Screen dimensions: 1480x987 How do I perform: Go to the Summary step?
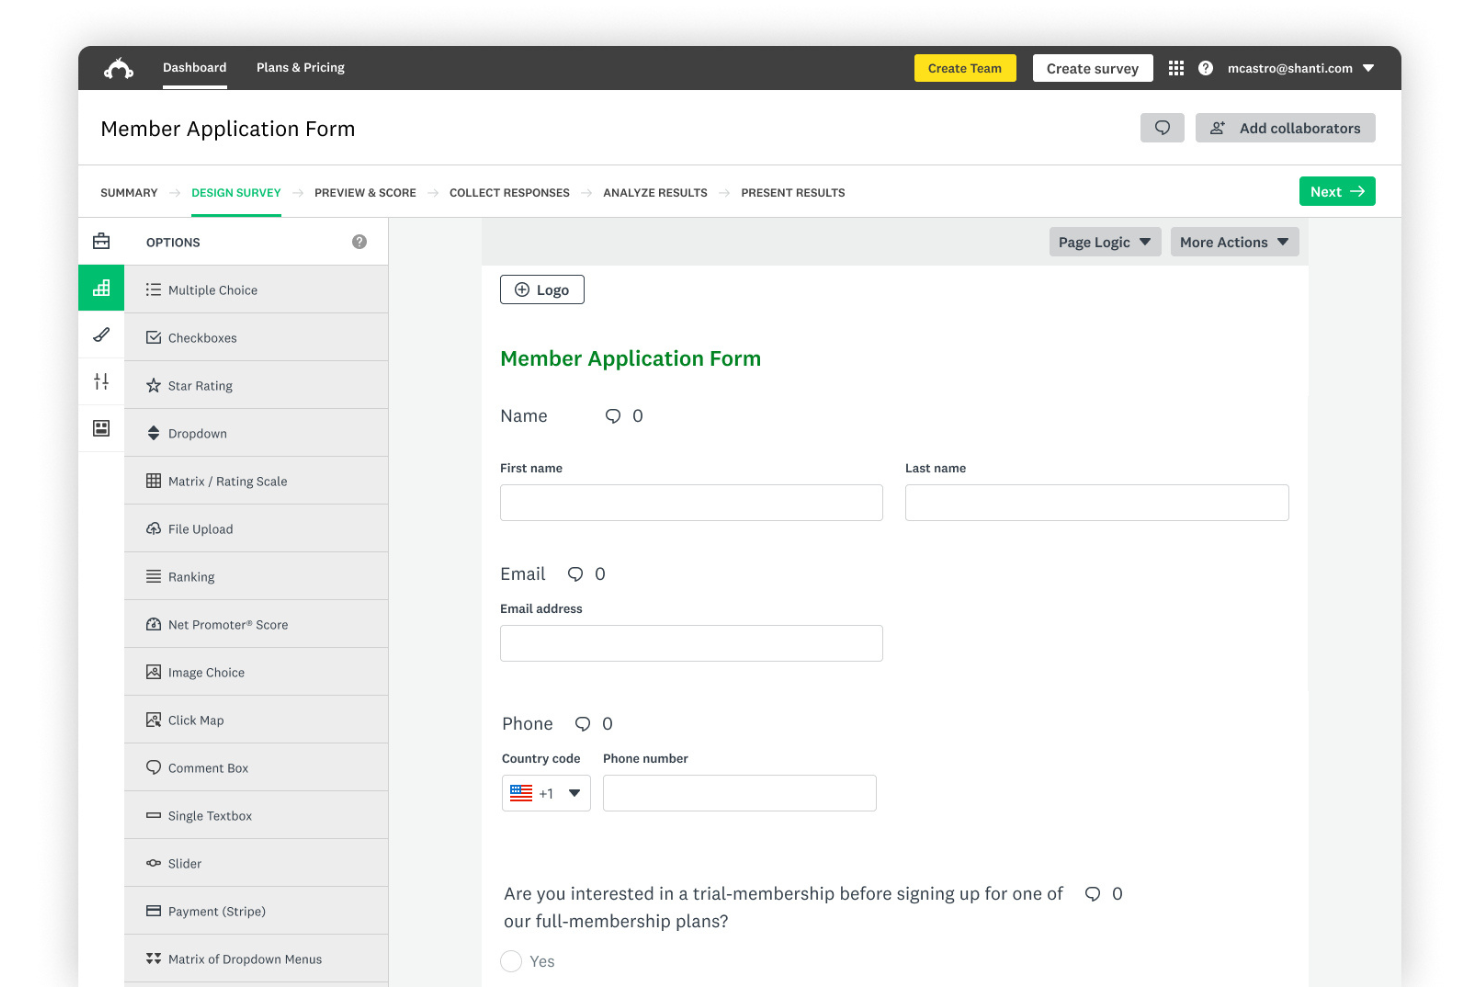point(129,193)
